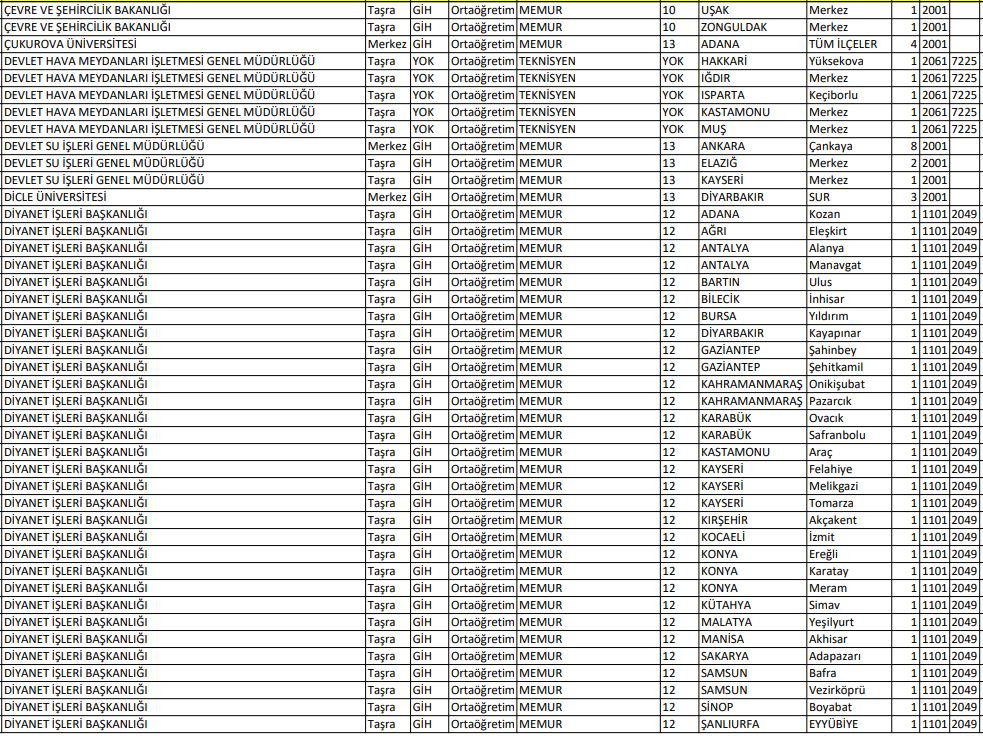This screenshot has width=983, height=743.
Task: Click the İzmit district cell
Action: tap(849, 537)
